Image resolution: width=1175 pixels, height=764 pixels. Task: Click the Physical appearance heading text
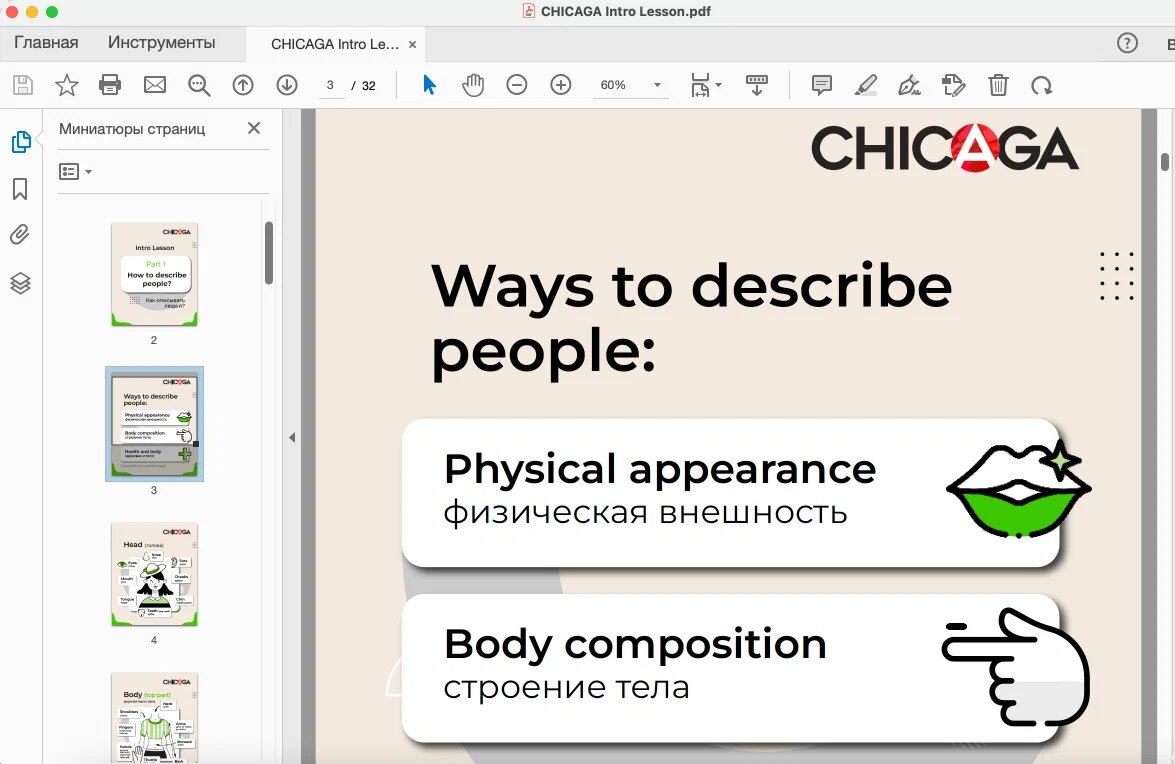tap(659, 469)
